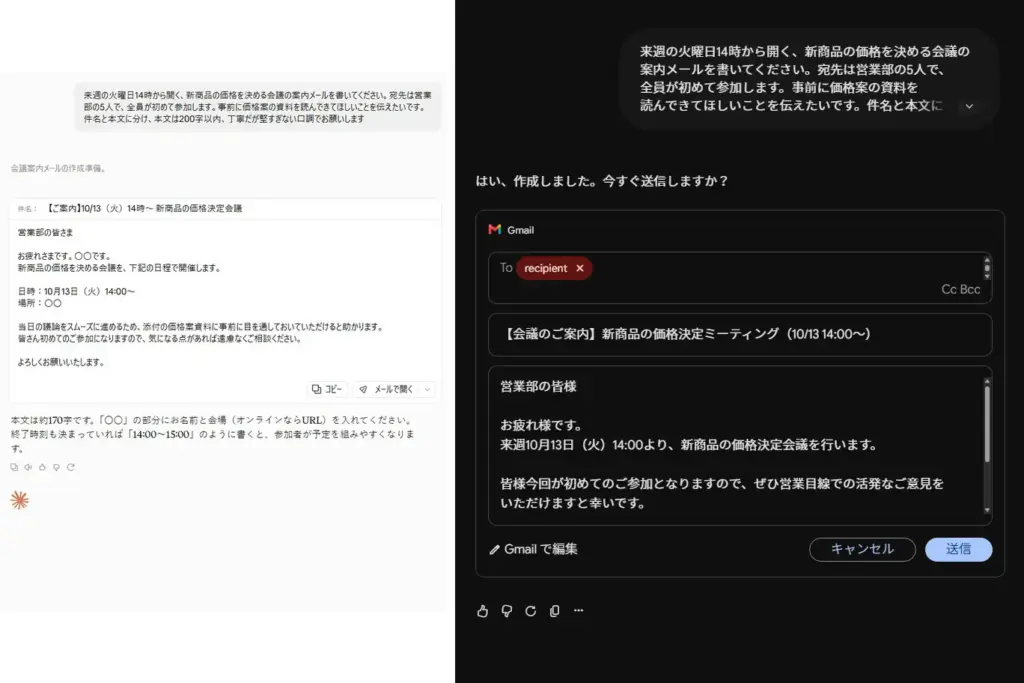
Task: Give thumbs up on the dark chat response
Action: pos(483,611)
